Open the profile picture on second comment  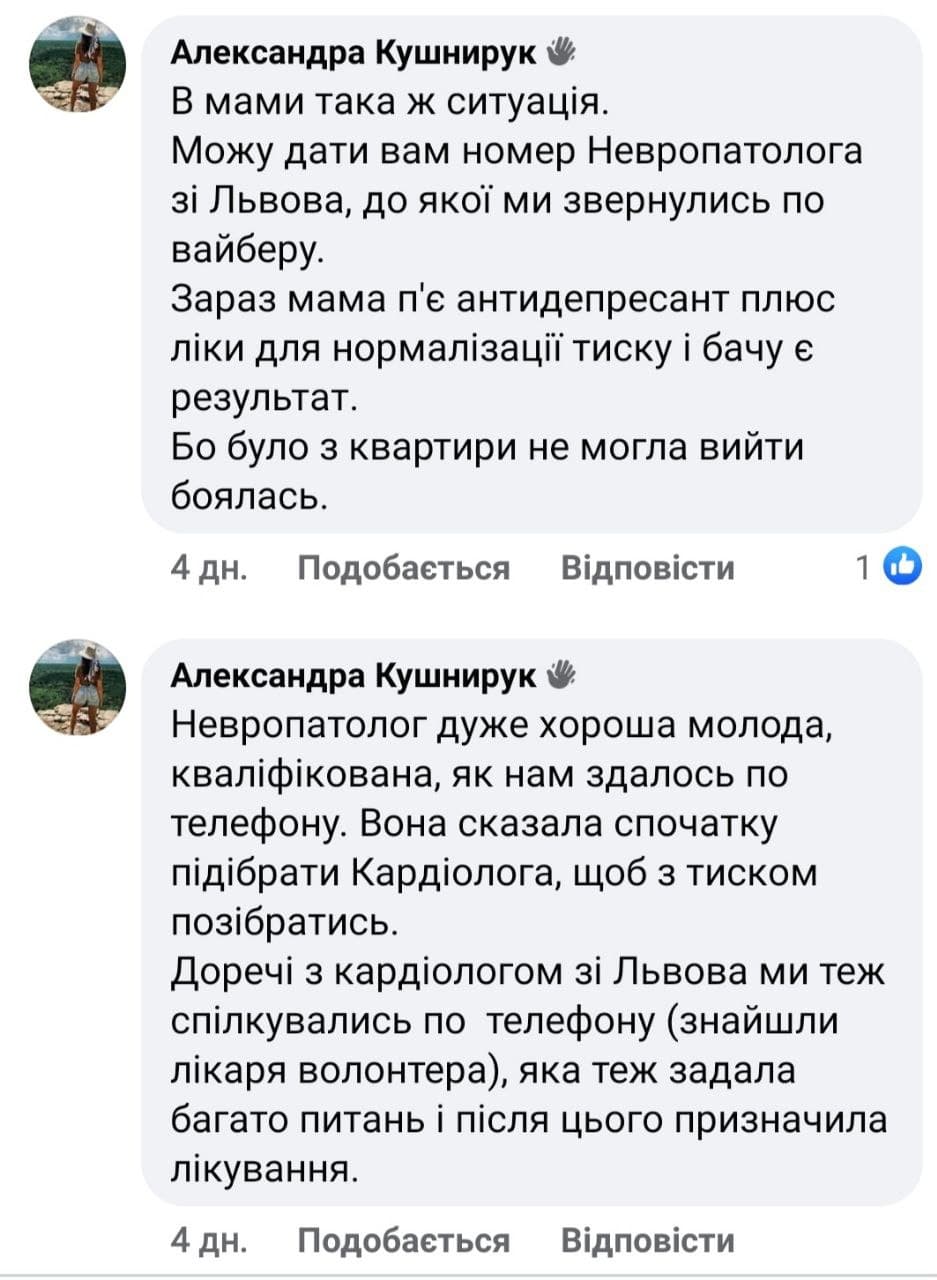(x=79, y=687)
